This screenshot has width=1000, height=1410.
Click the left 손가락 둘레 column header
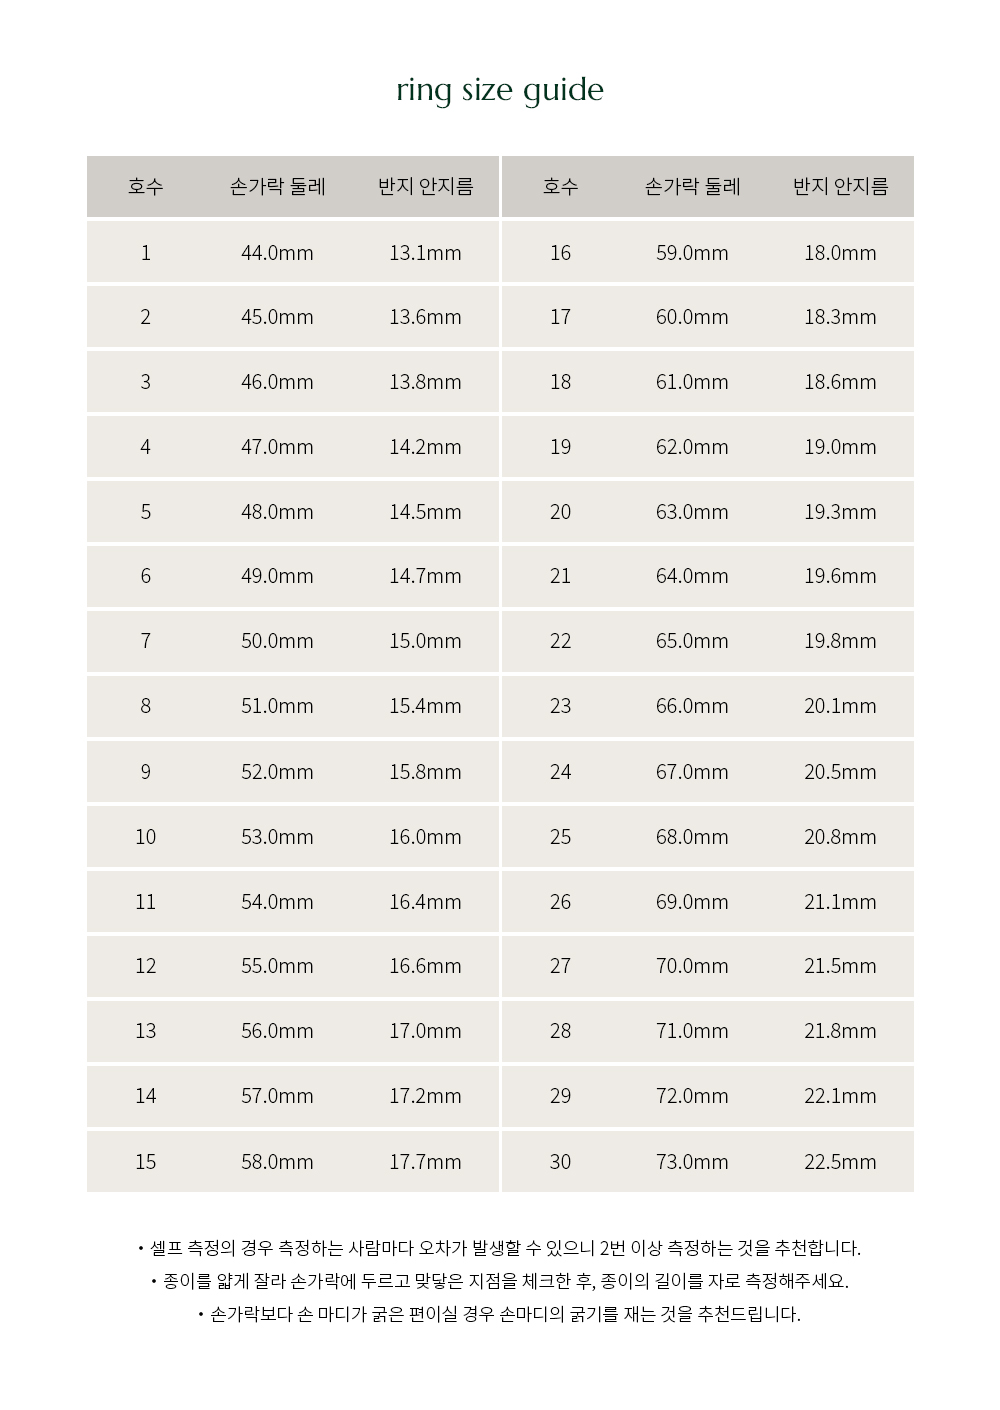pyautogui.click(x=277, y=186)
